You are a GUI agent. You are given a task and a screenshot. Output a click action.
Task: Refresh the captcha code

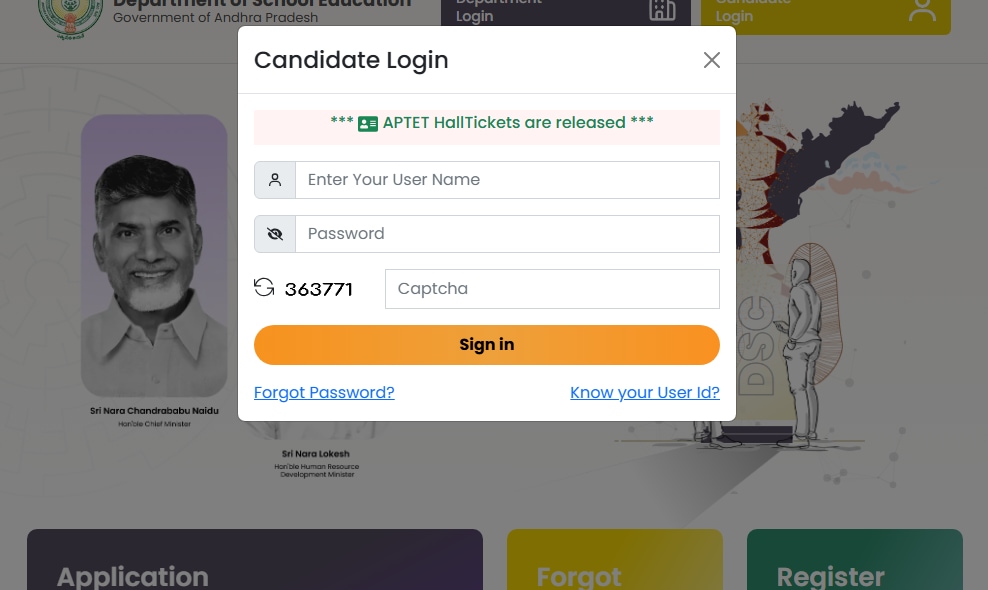pos(263,287)
